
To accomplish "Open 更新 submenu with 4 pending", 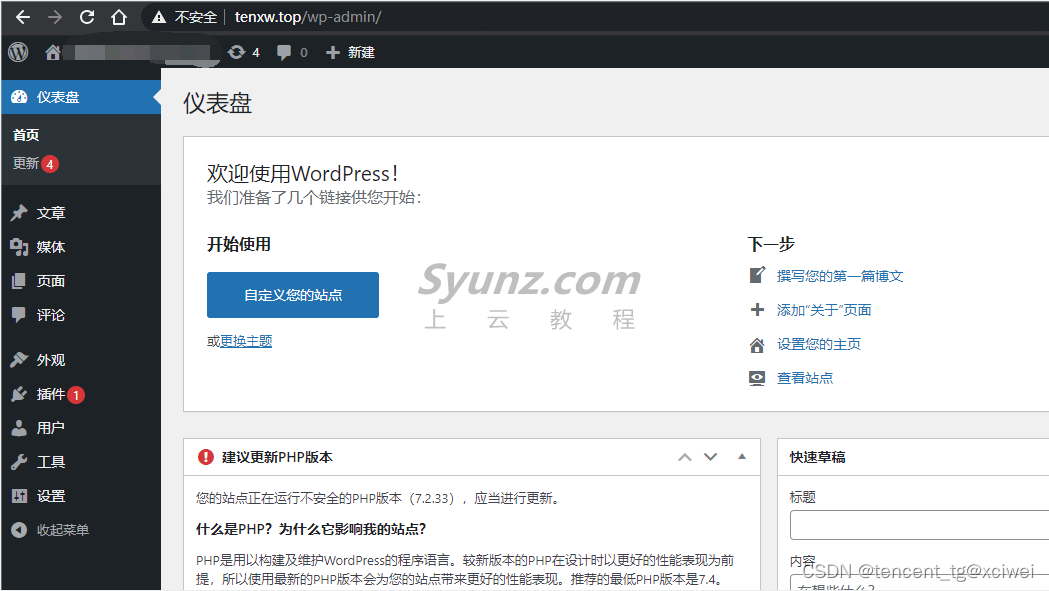I will pos(27,163).
